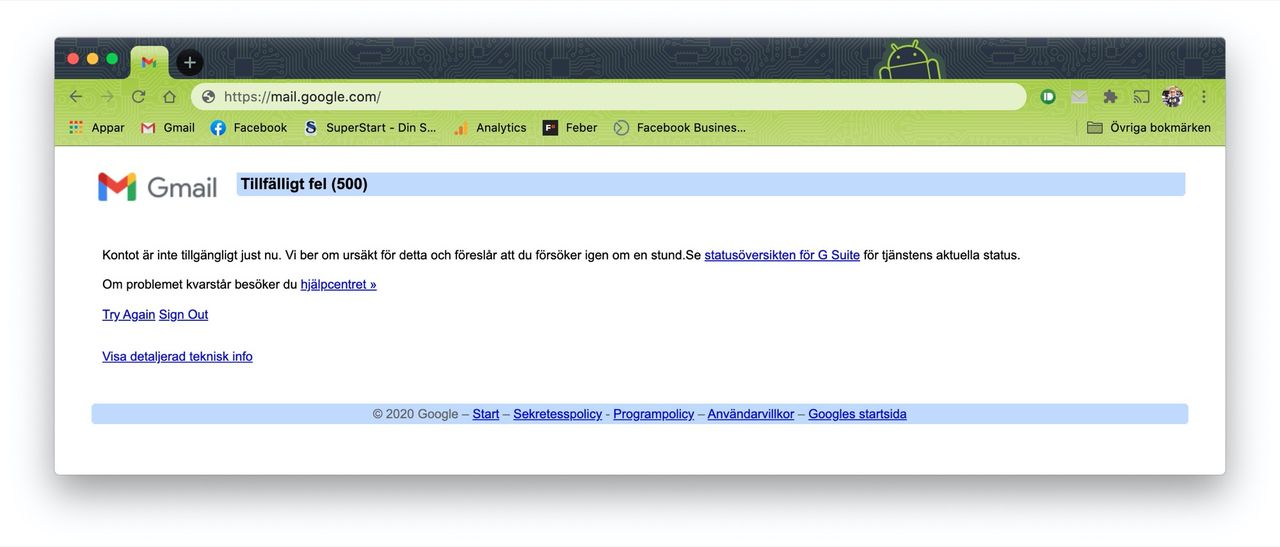Viewport: 1280px width, 547px height.
Task: Open the Gmail bookmark
Action: tap(168, 128)
